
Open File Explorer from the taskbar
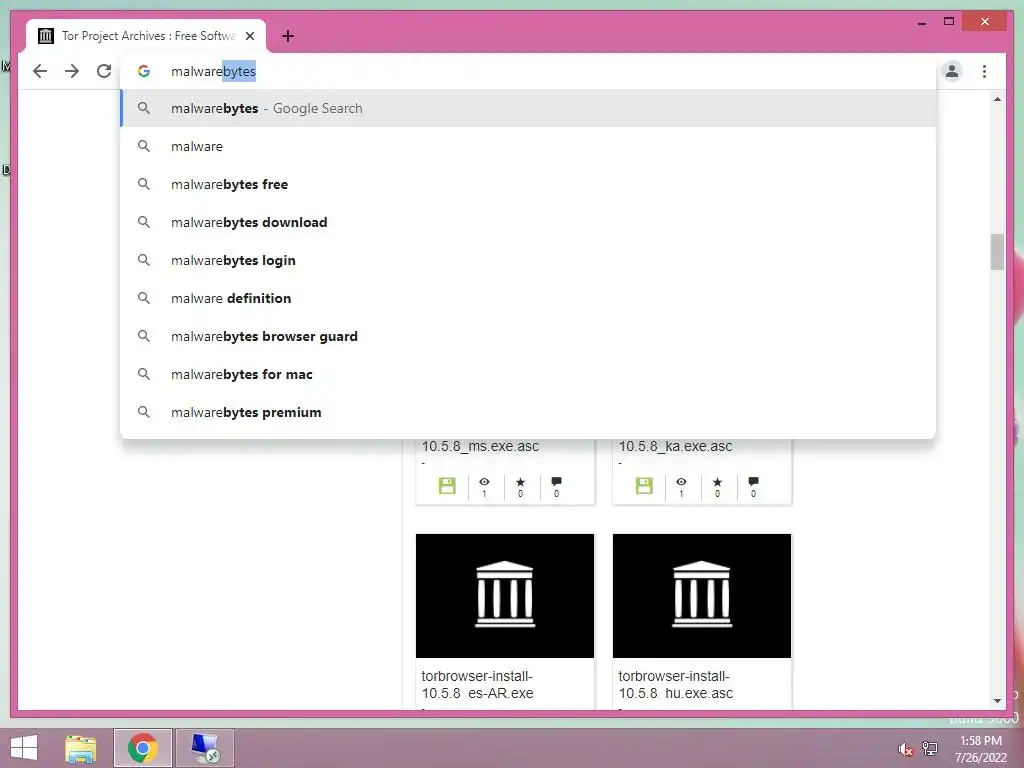tap(81, 748)
